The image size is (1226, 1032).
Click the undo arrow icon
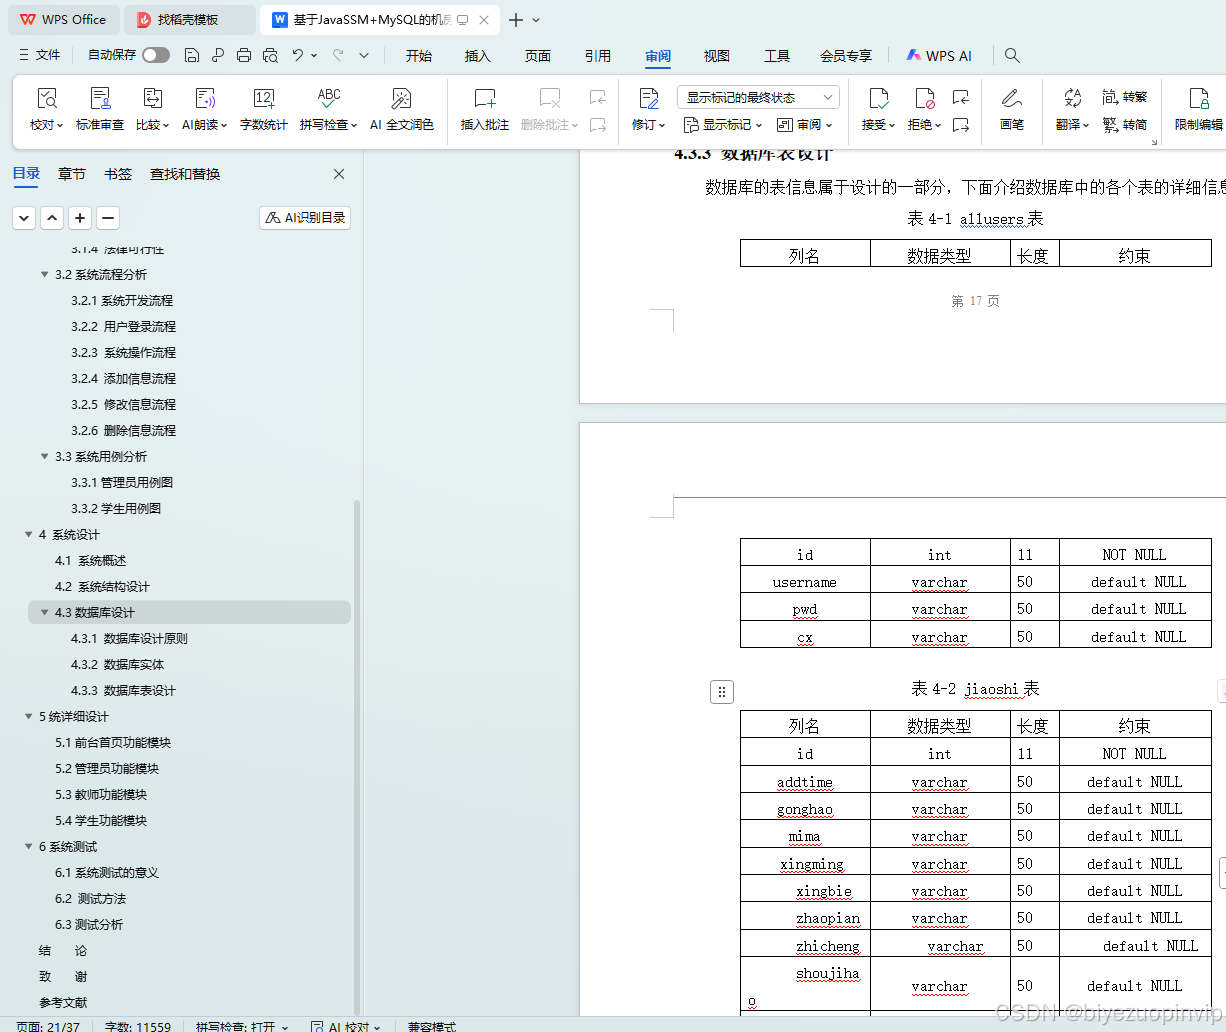[x=297, y=55]
